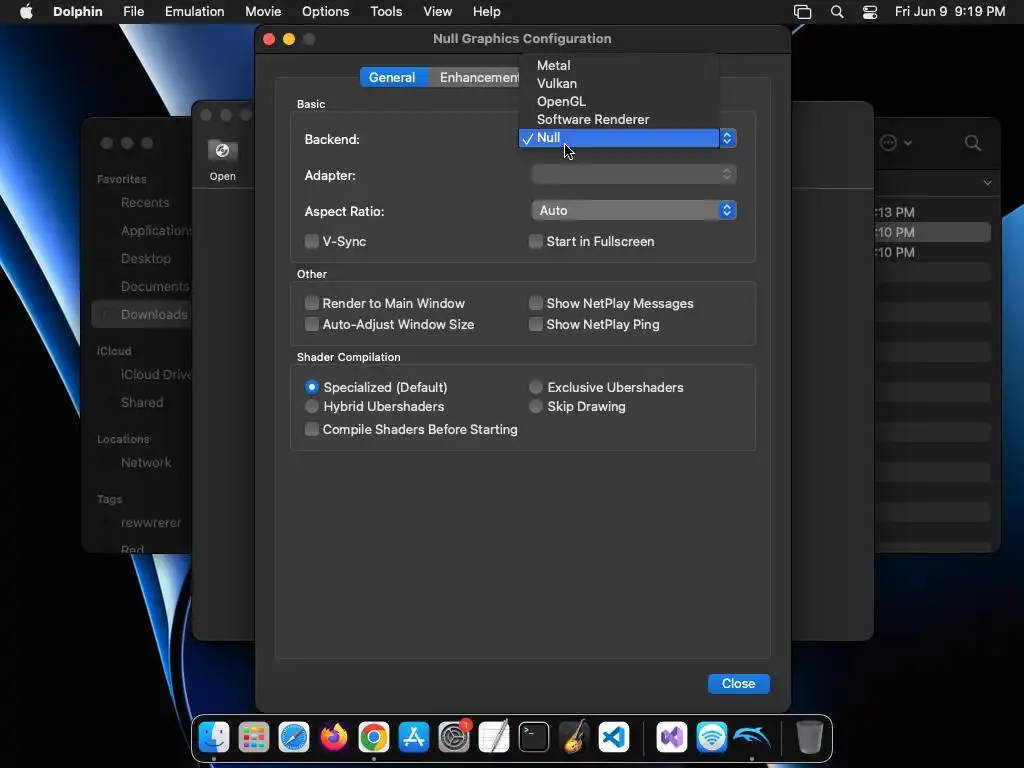Screen dimensions: 1024x768
Task: Open the View menu
Action: click(x=438, y=12)
